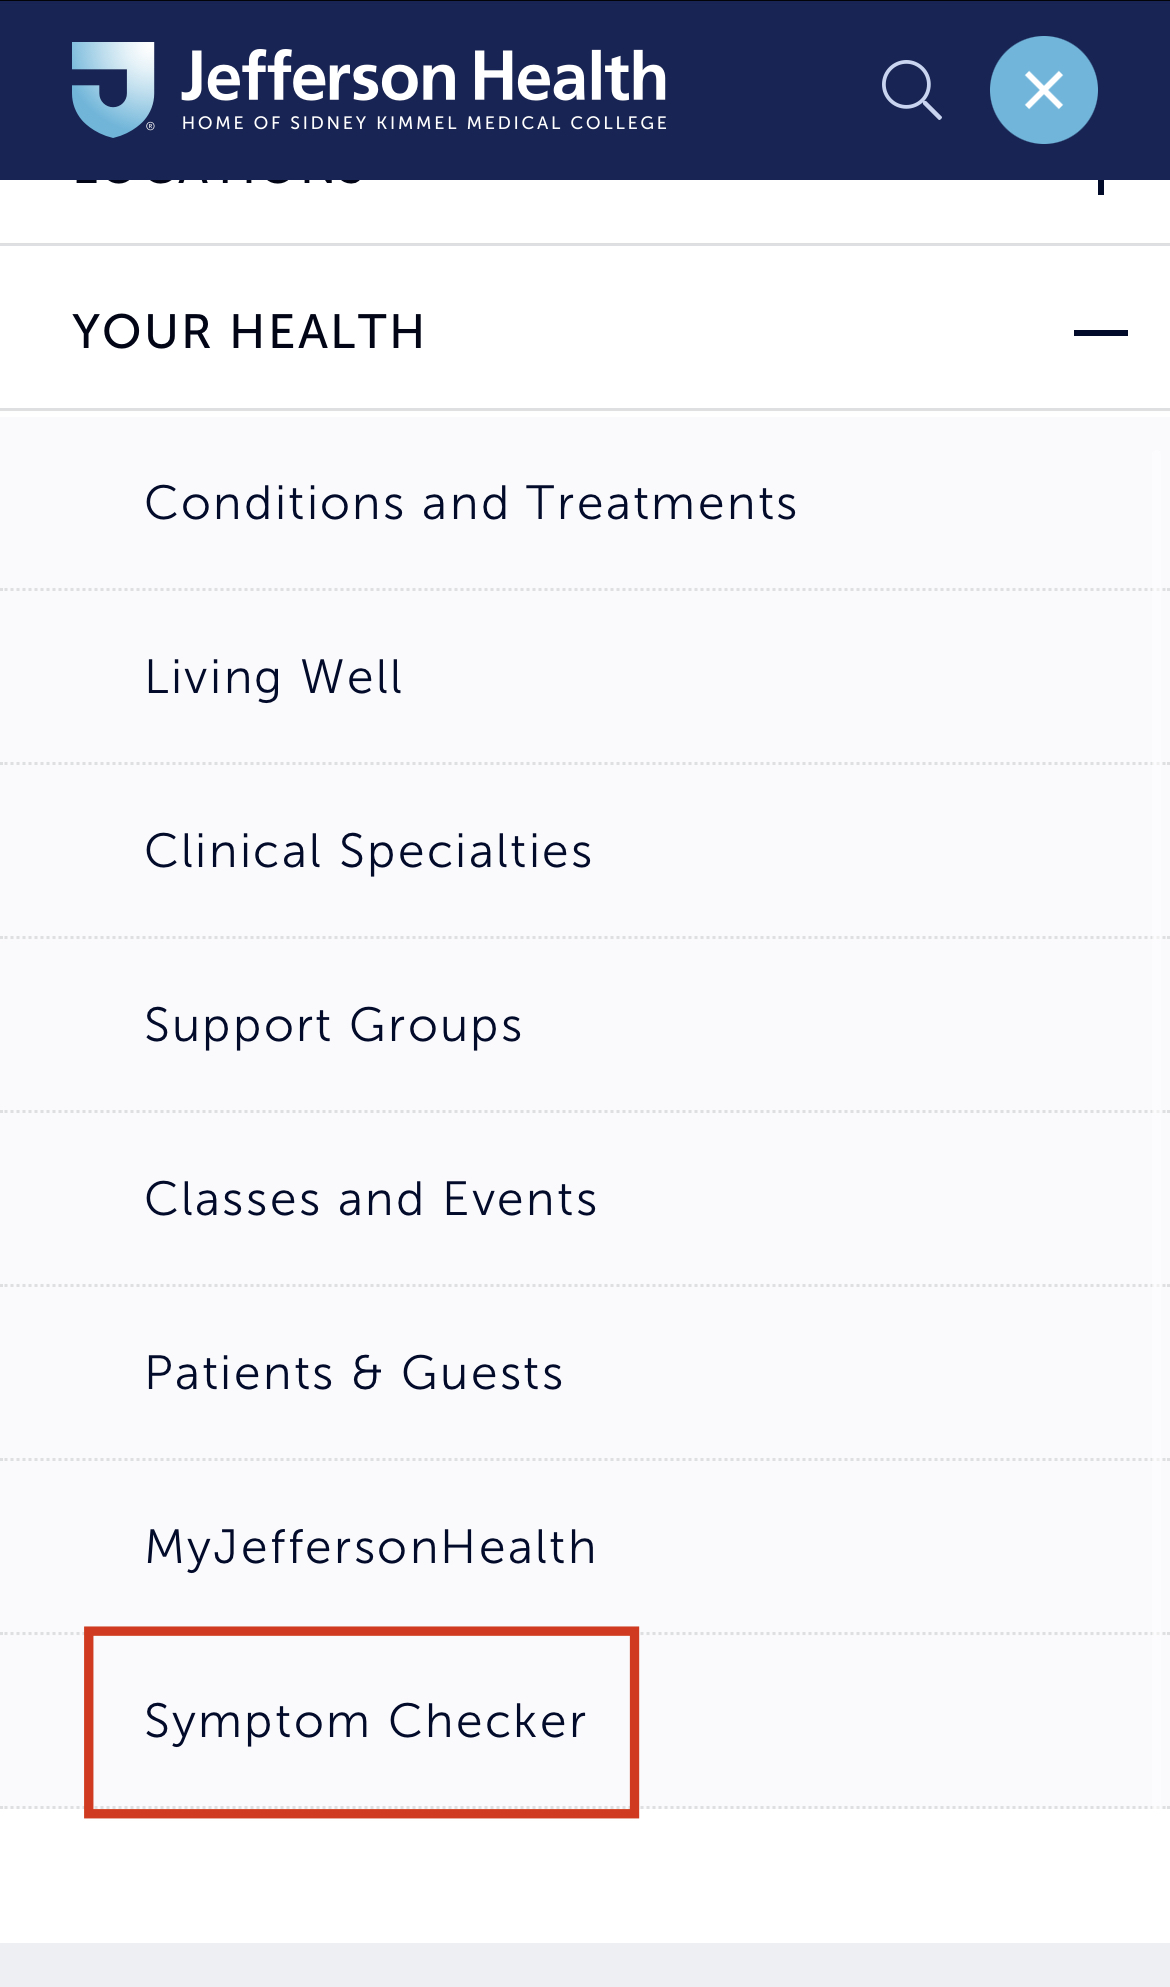
Task: Tap the cut-off menu heading under the header
Action: 220,184
